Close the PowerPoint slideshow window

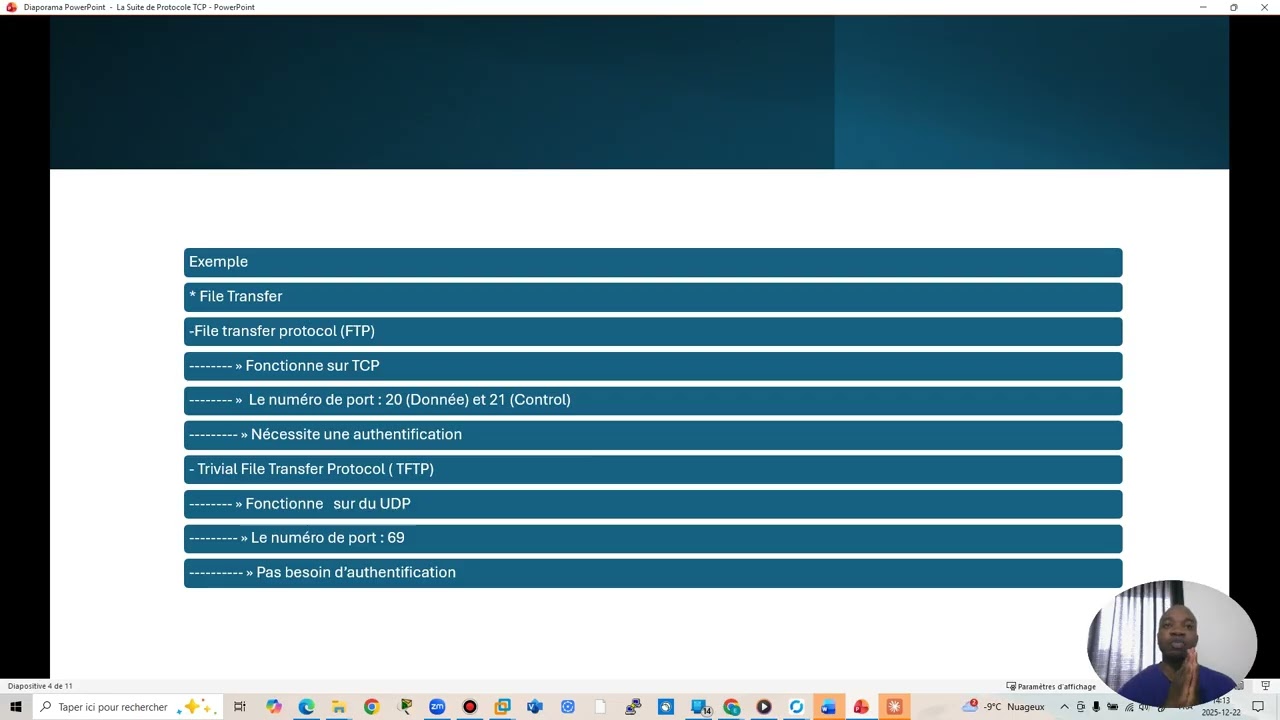[x=1265, y=7]
